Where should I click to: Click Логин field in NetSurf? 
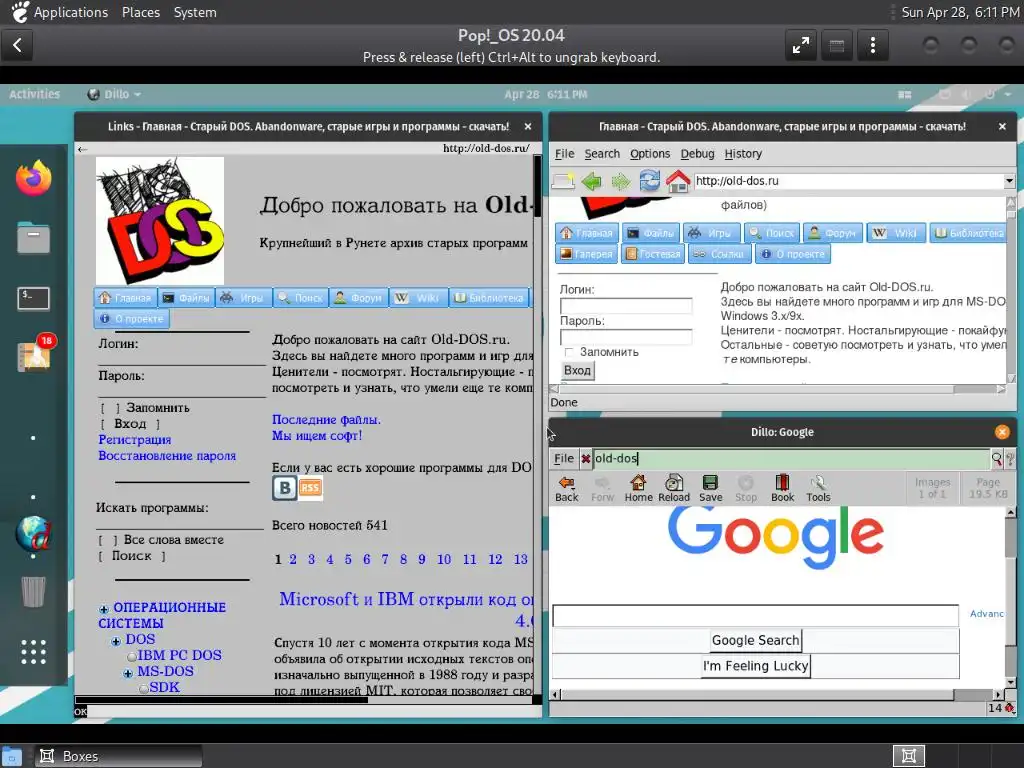click(x=626, y=306)
